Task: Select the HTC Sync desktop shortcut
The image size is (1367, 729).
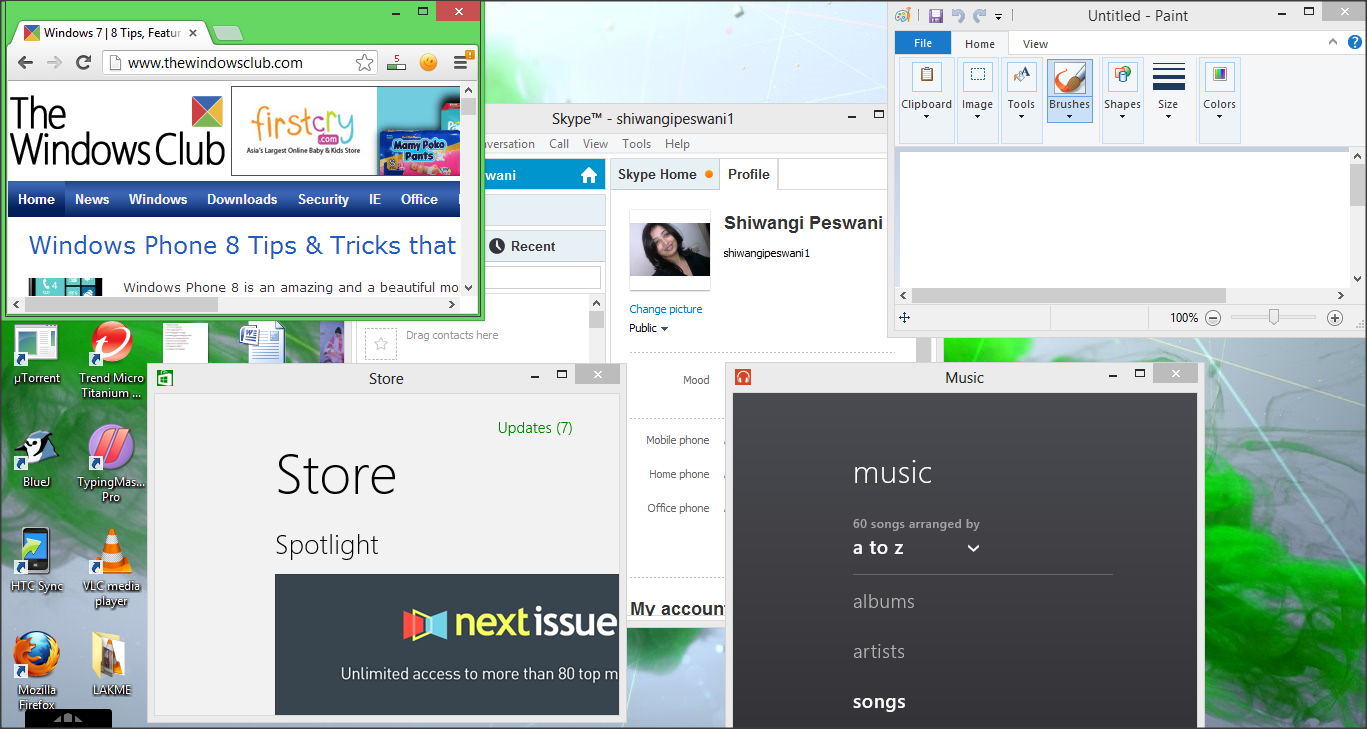Action: coord(37,560)
